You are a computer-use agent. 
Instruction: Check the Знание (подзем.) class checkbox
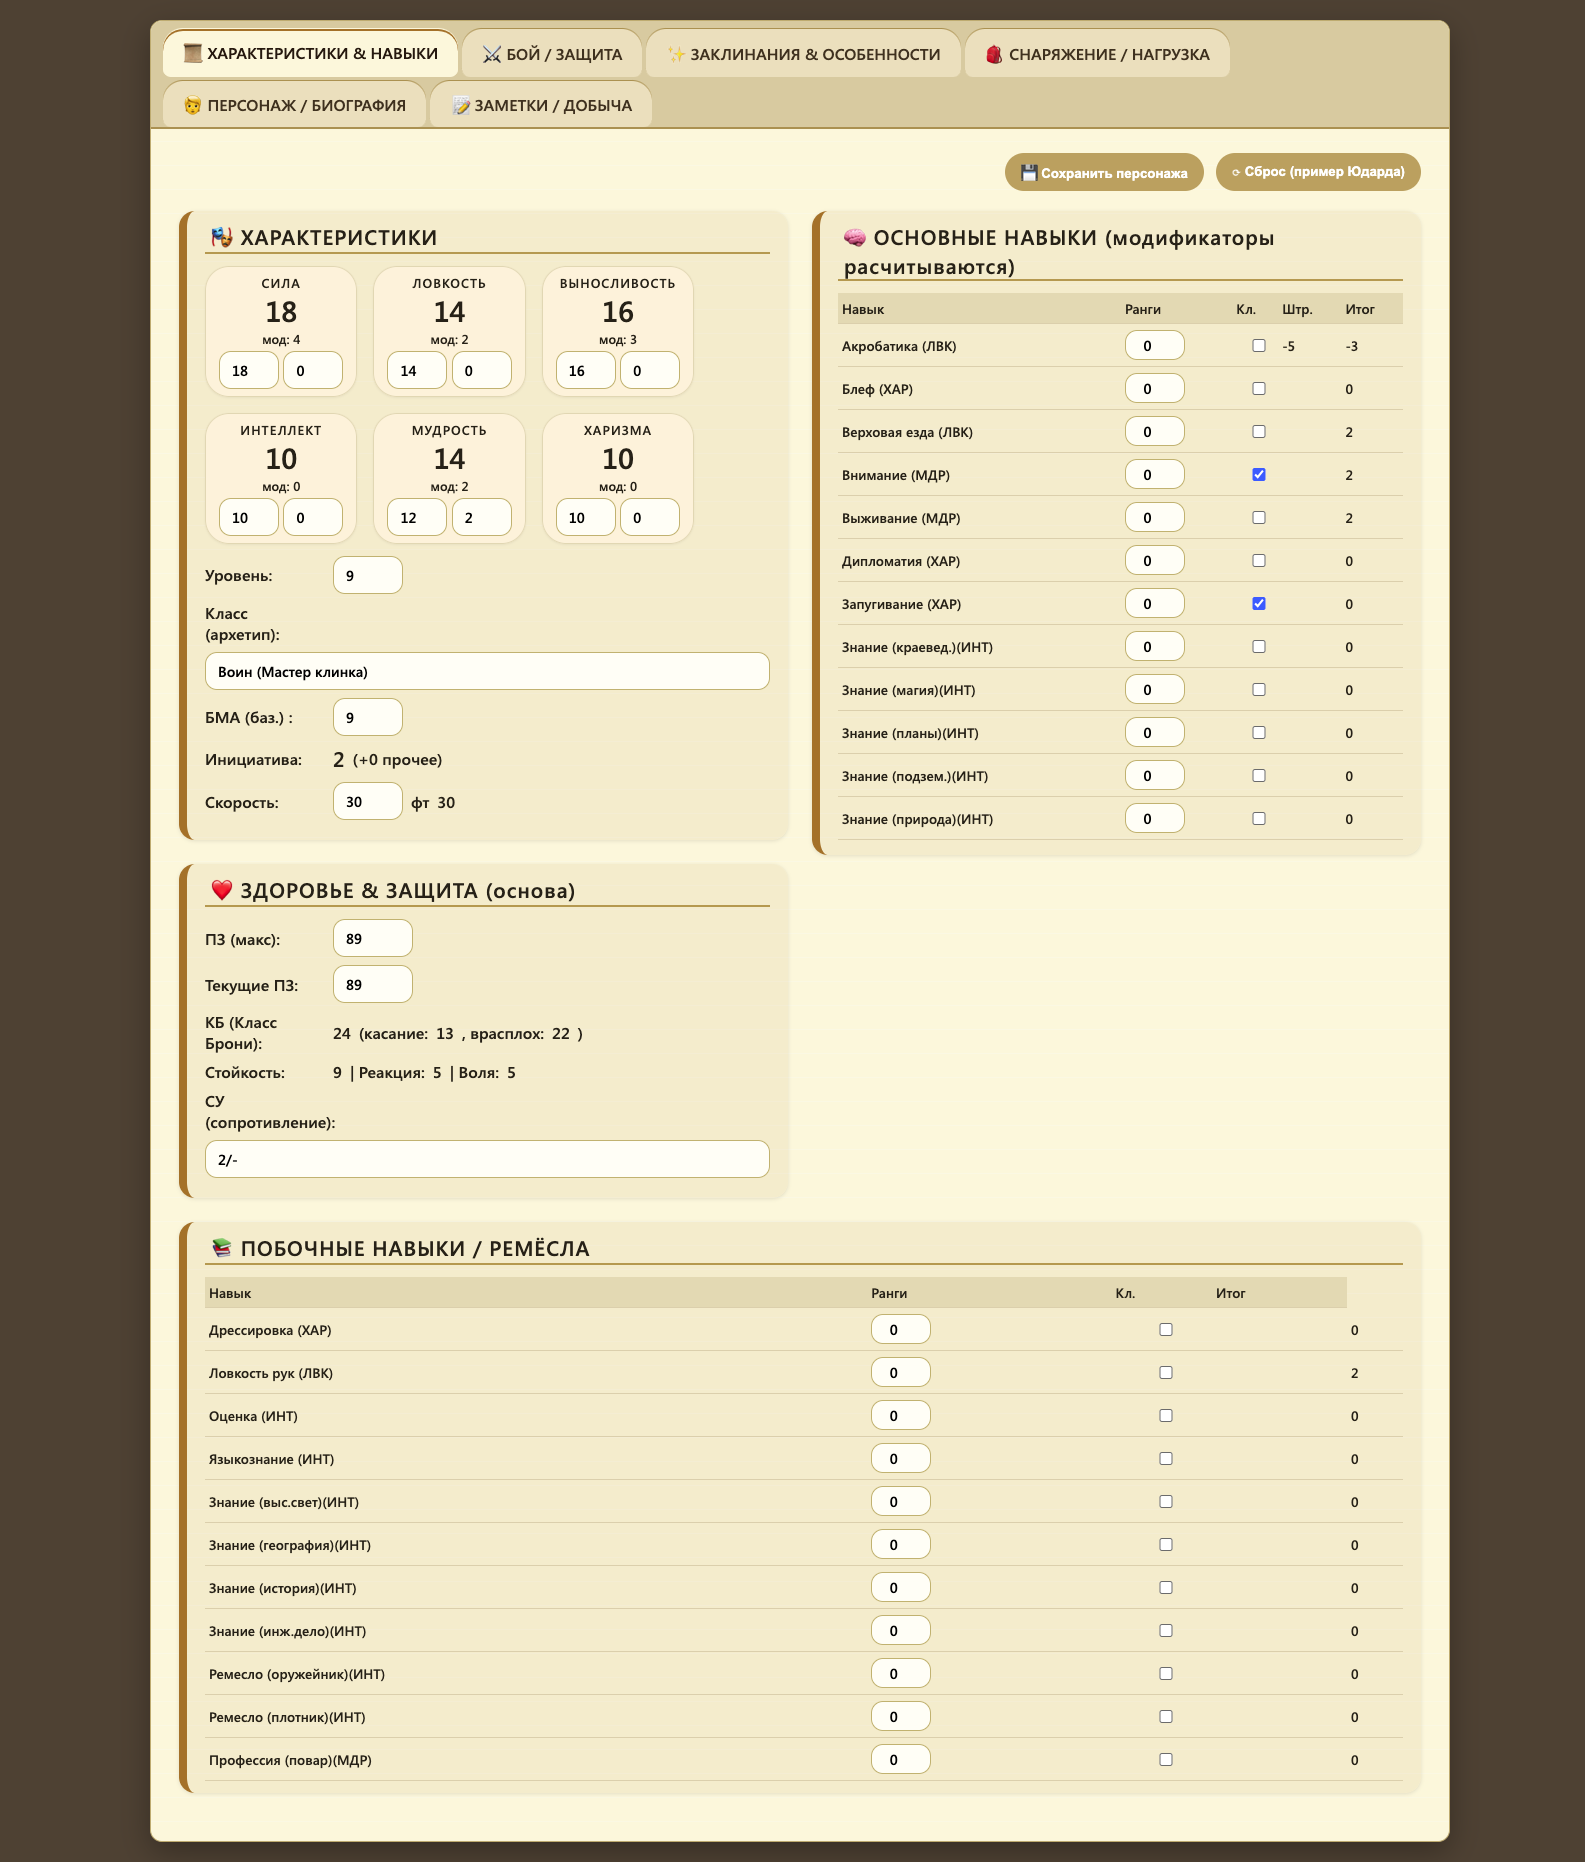point(1259,776)
